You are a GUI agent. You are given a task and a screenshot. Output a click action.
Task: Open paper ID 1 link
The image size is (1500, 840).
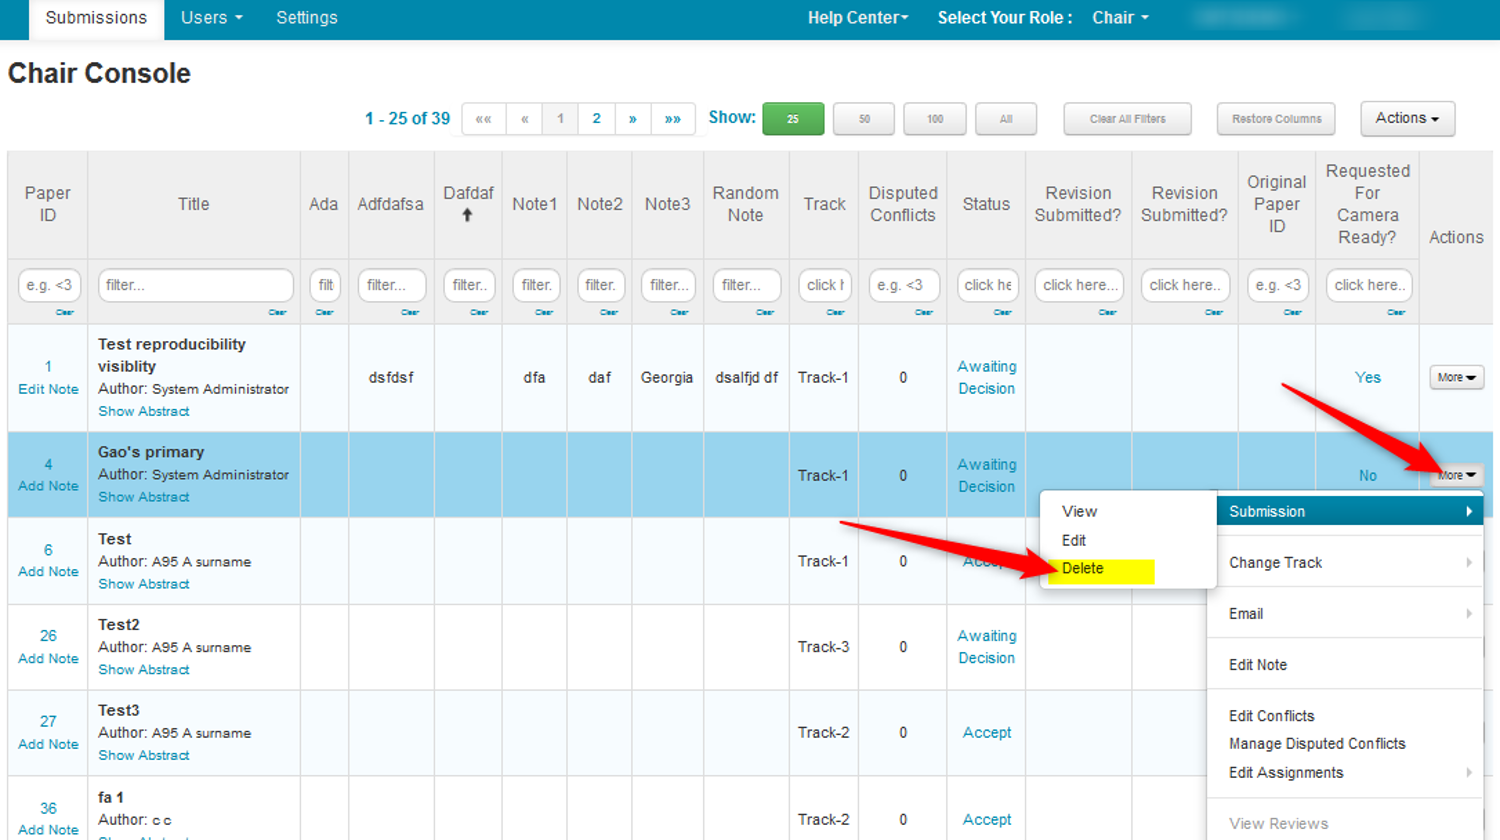coord(48,366)
